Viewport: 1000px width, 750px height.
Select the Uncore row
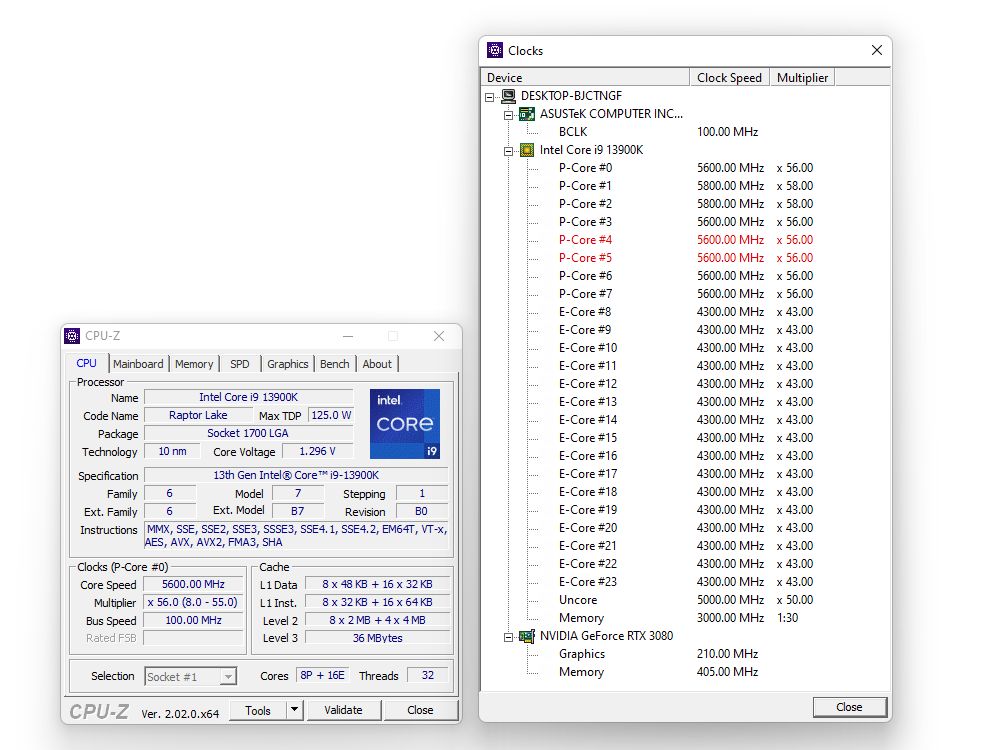pyautogui.click(x=686, y=600)
